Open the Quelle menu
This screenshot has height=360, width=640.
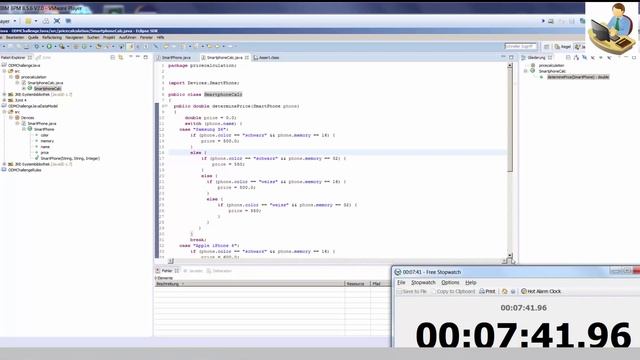pyautogui.click(x=33, y=37)
